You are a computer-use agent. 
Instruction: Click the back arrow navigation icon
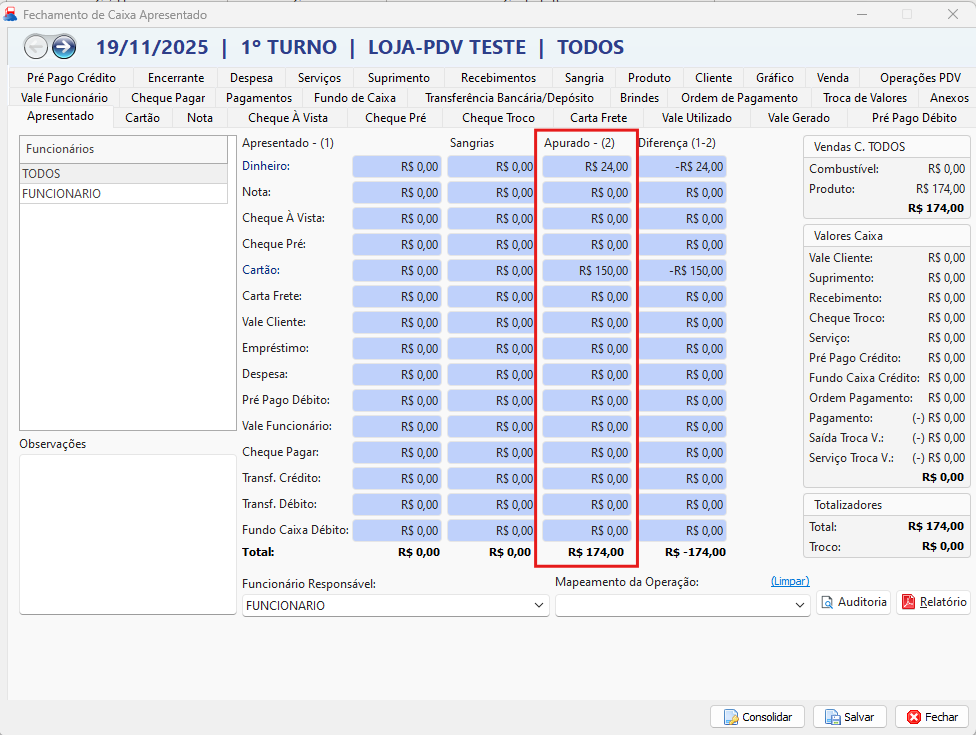click(36, 47)
